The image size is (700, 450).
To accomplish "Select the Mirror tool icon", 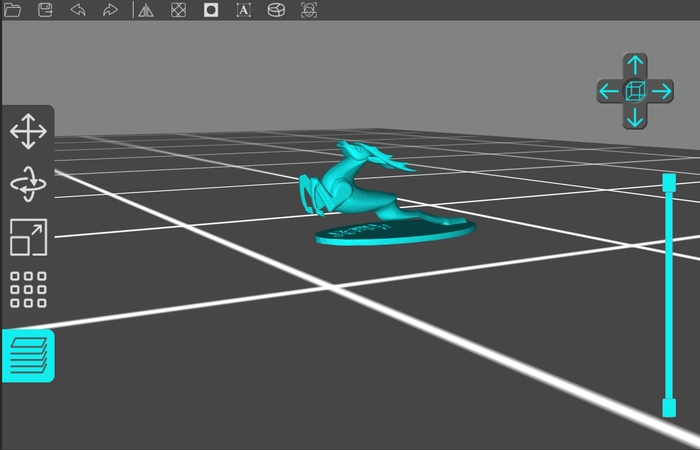I will [x=146, y=10].
